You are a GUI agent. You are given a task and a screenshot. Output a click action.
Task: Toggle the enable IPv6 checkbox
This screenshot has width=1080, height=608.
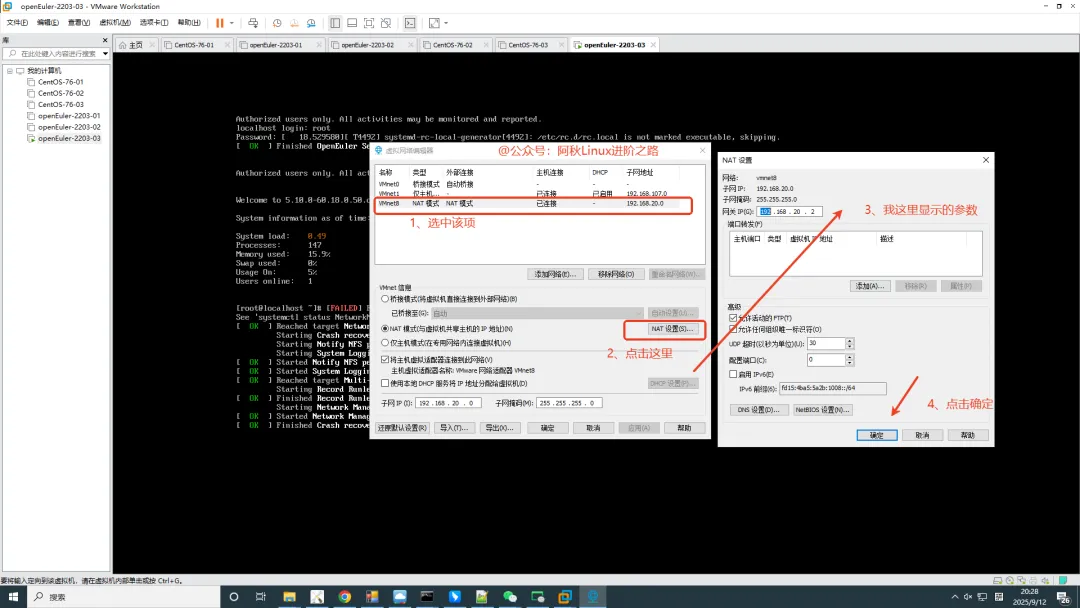click(733, 375)
